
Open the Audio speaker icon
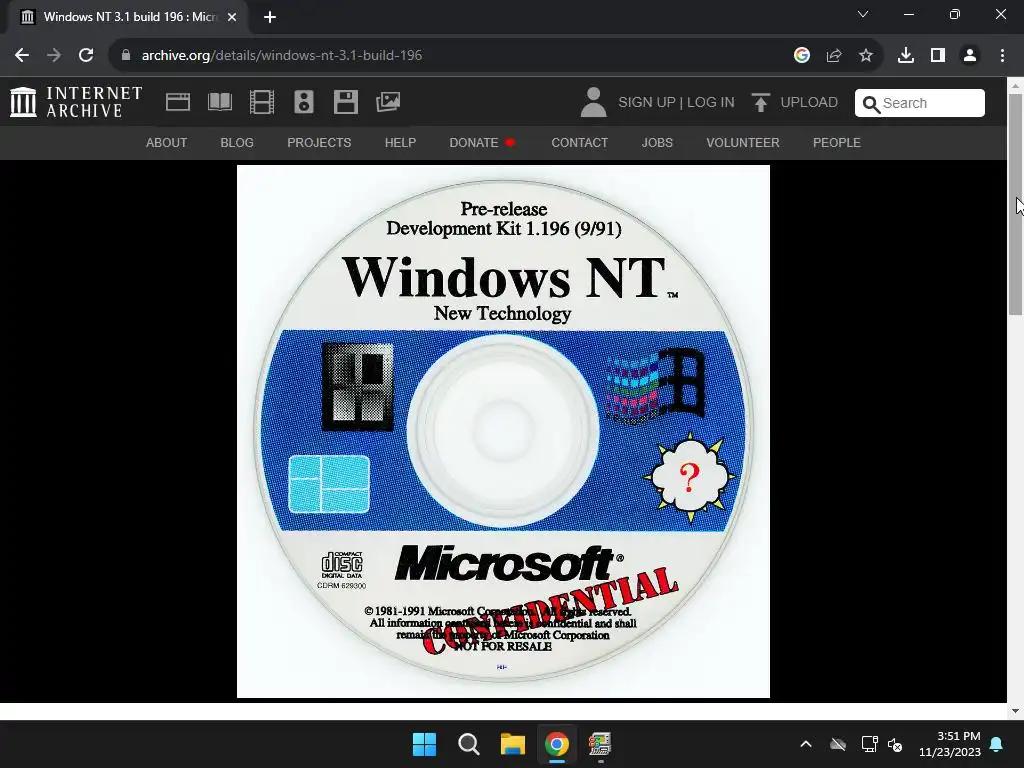[x=304, y=103]
